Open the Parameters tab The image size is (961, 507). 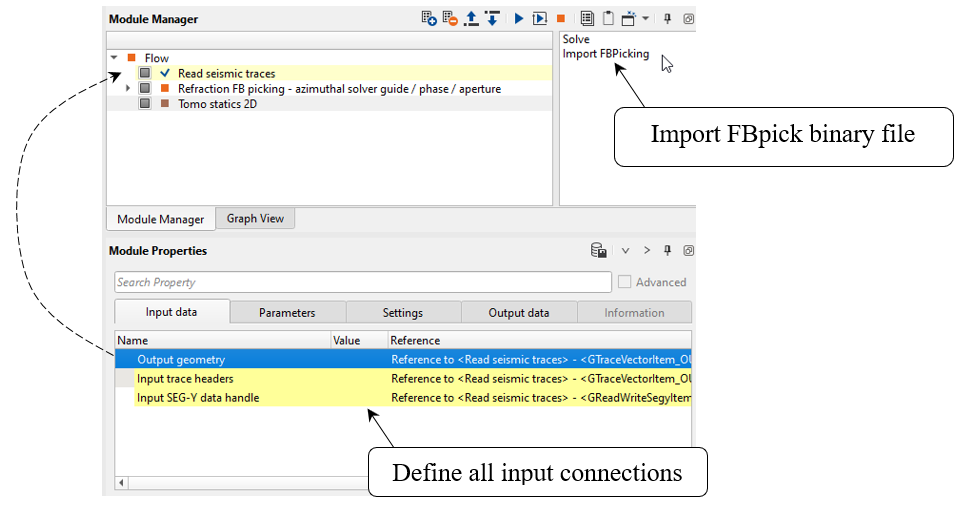[x=287, y=313]
